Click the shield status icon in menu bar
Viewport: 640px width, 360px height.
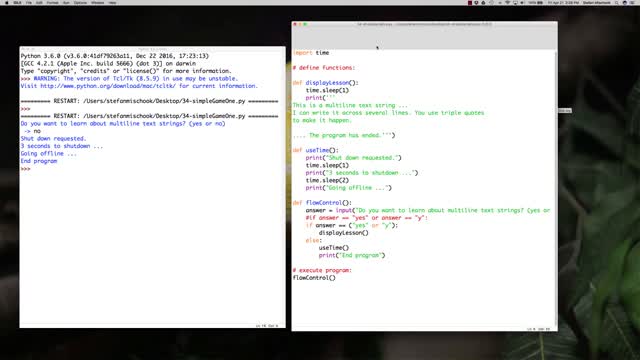point(476,2)
